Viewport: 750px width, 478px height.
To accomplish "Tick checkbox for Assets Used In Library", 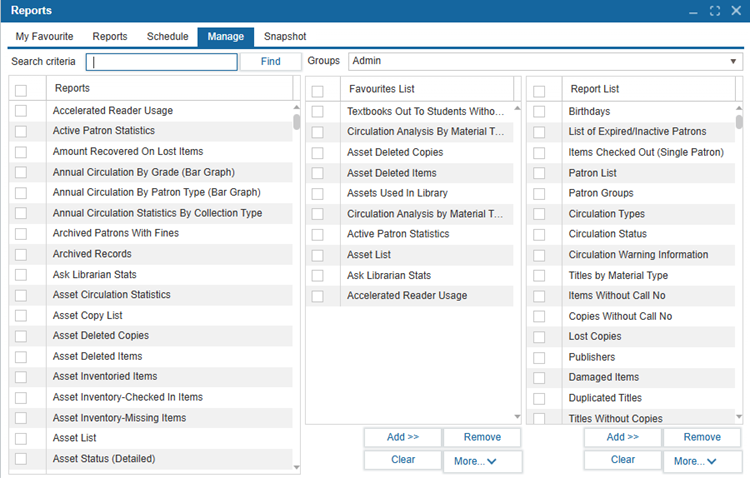I will (318, 194).
